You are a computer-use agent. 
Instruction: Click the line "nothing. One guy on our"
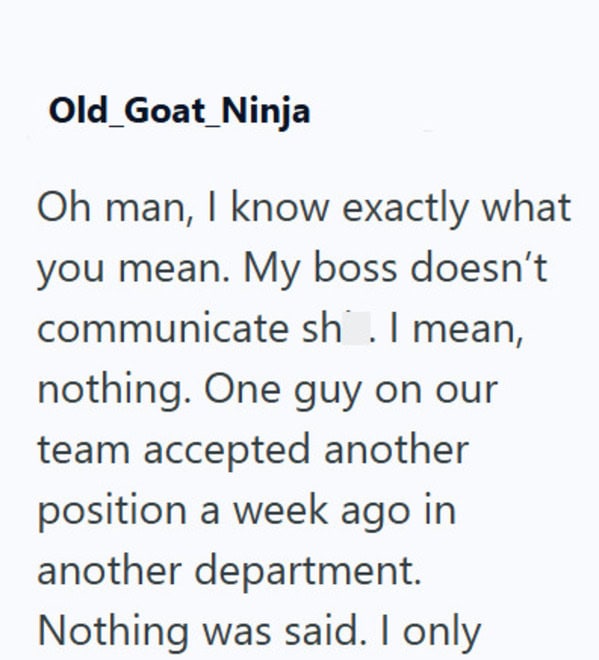pos(268,391)
